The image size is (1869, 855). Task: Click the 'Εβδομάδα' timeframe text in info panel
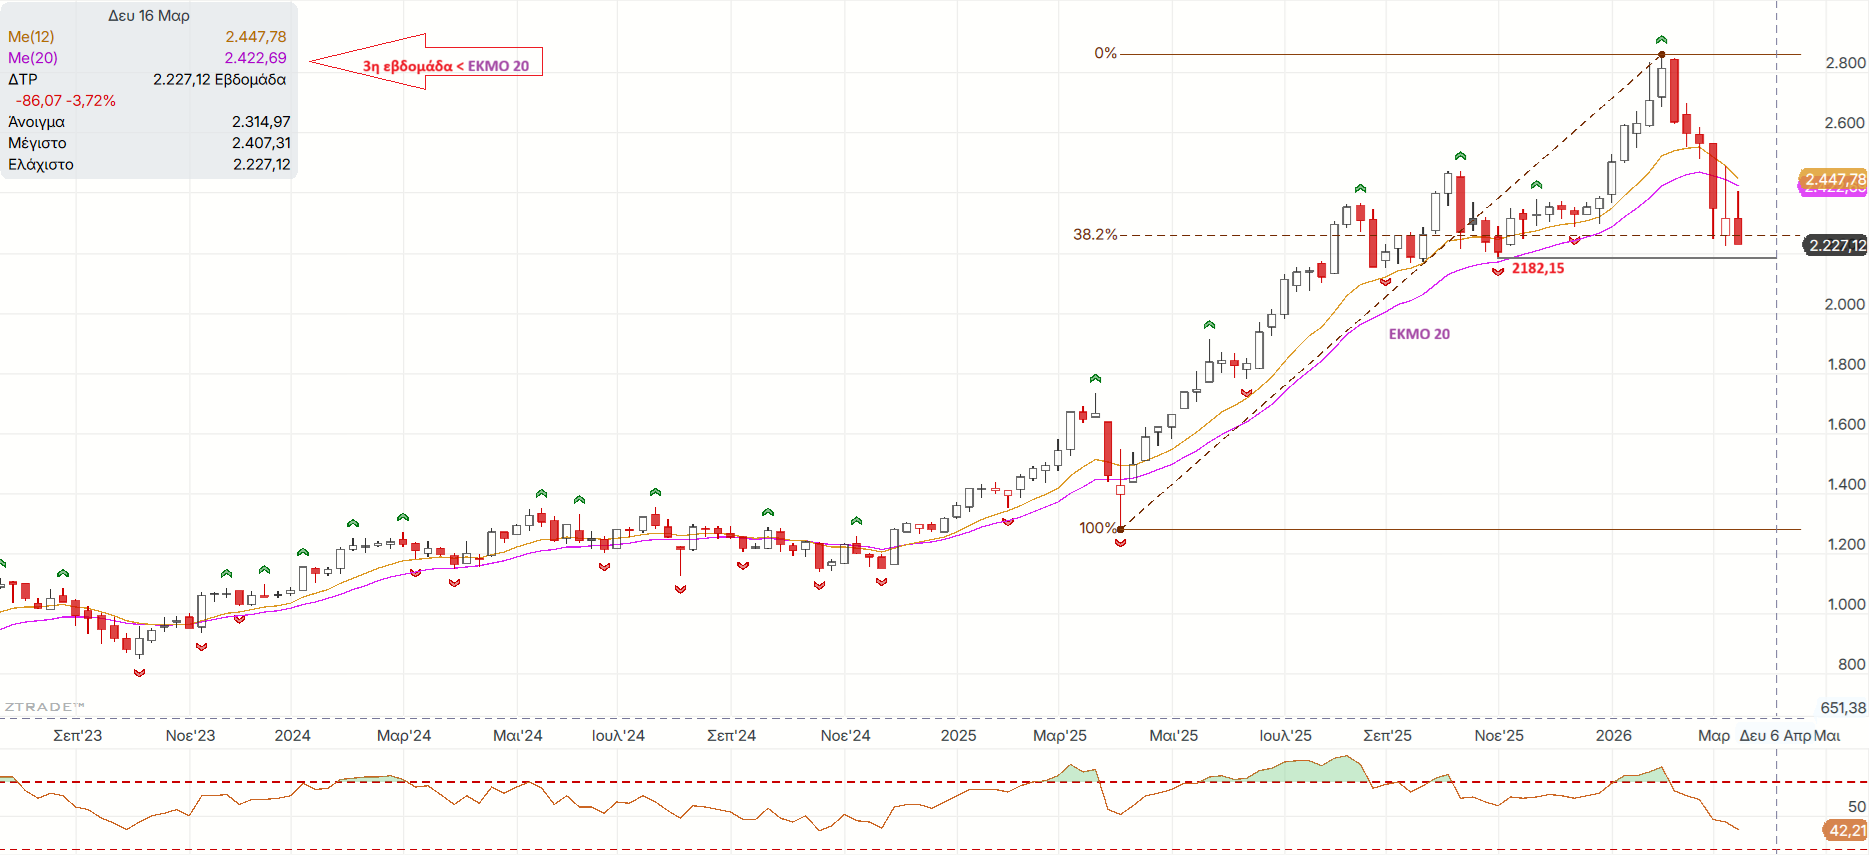pyautogui.click(x=250, y=79)
